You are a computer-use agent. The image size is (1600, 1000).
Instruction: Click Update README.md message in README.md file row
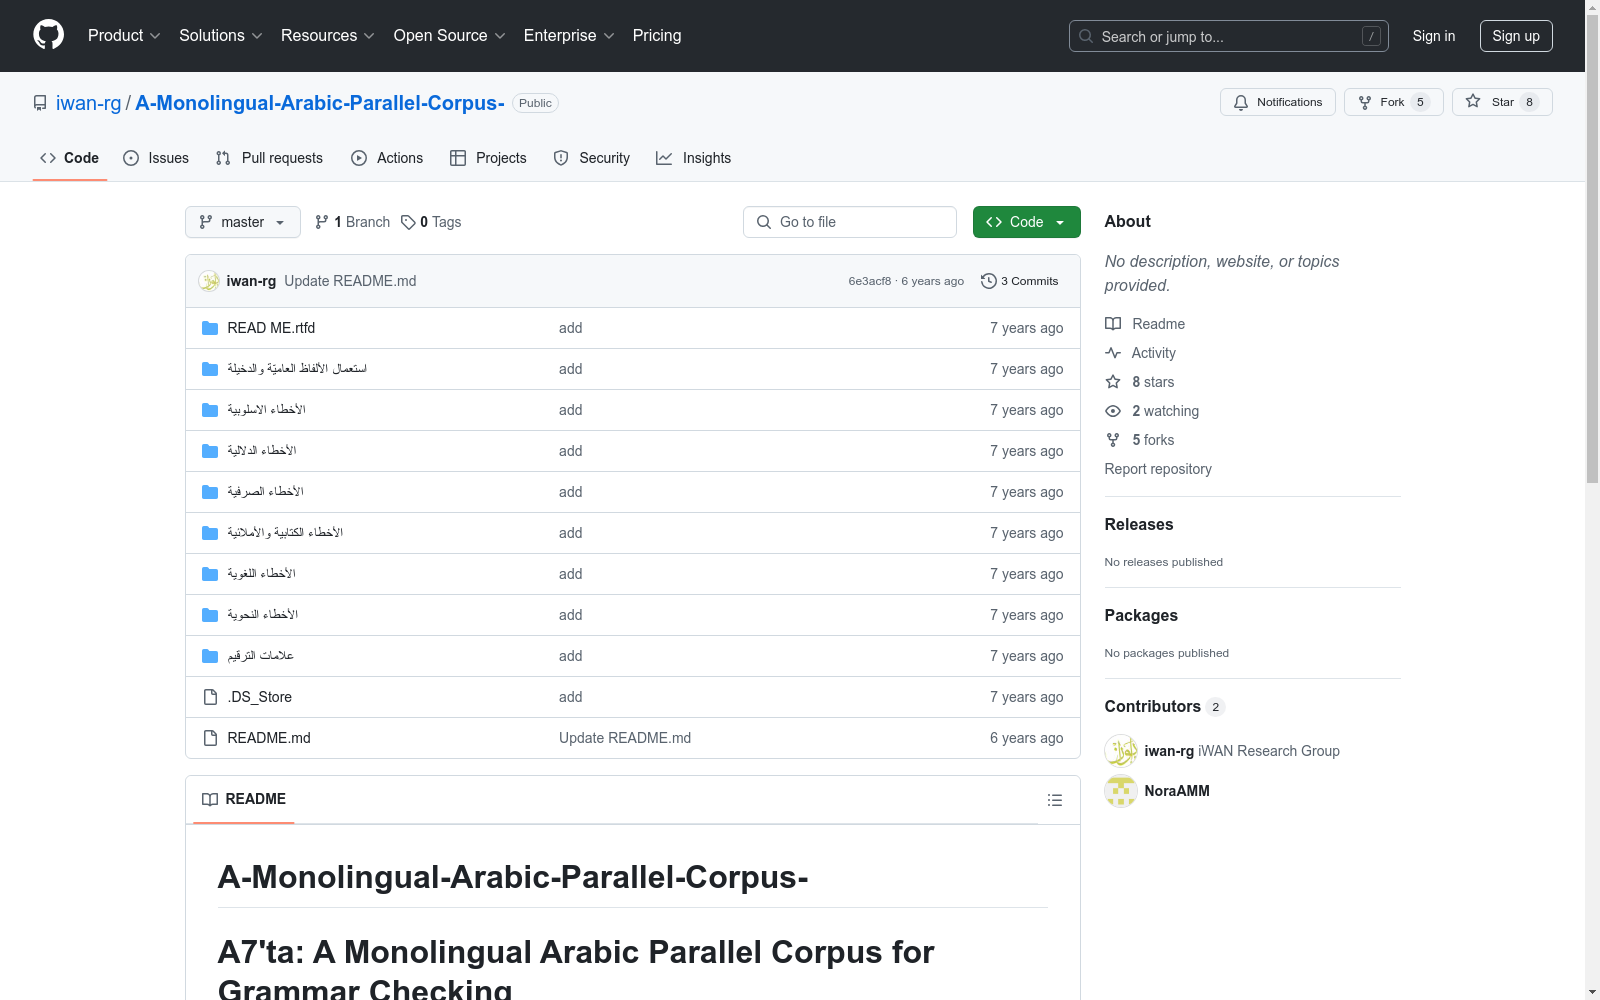pos(625,738)
